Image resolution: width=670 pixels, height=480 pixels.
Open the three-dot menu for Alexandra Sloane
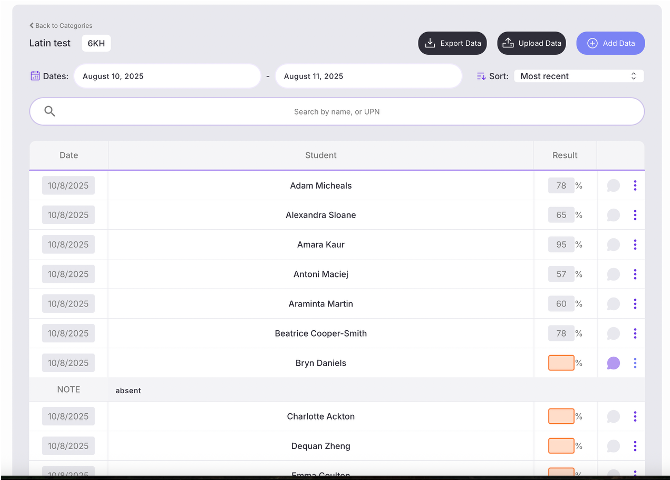click(x=635, y=215)
